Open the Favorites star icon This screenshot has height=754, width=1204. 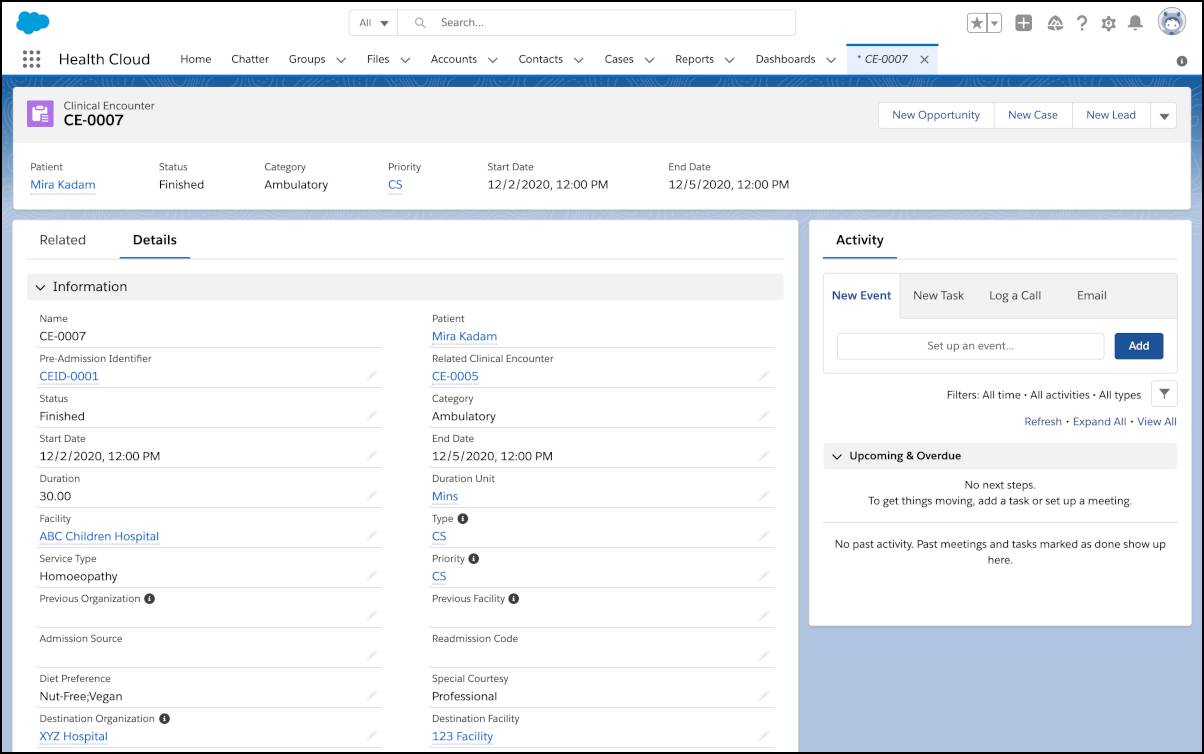coord(978,23)
